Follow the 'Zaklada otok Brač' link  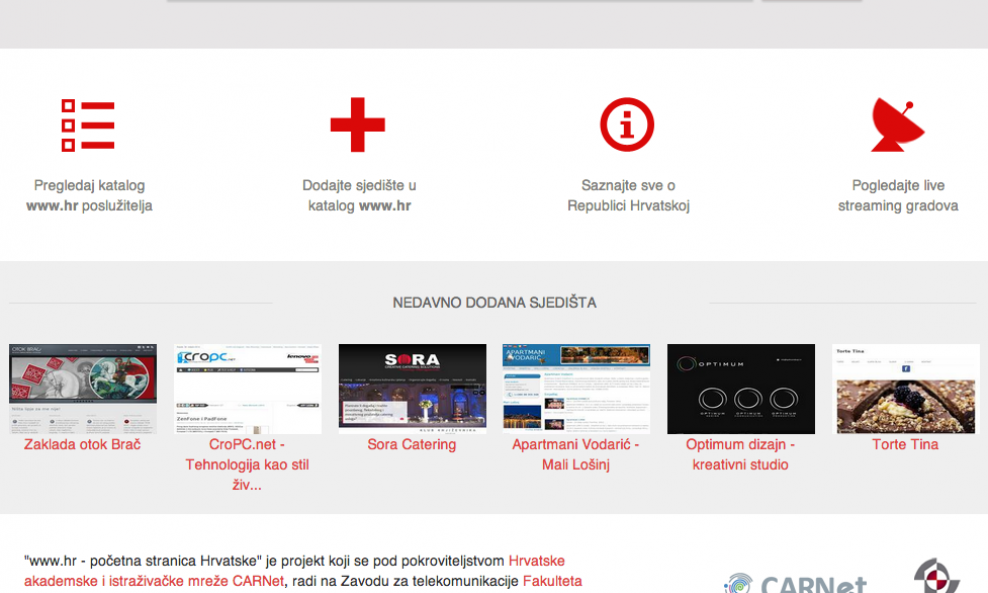[x=83, y=444]
